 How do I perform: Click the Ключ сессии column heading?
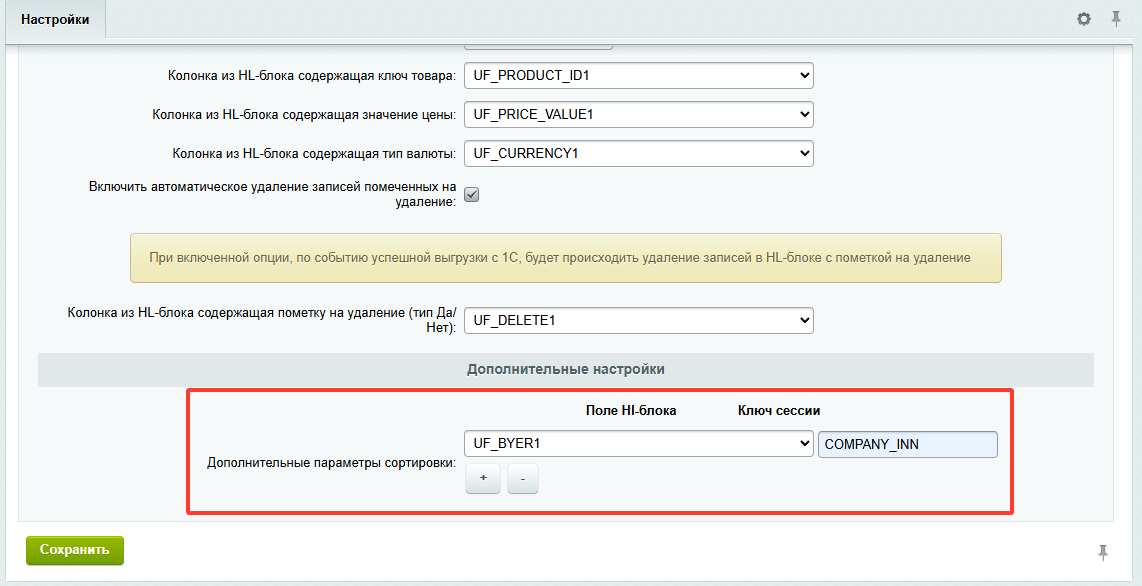tap(779, 411)
